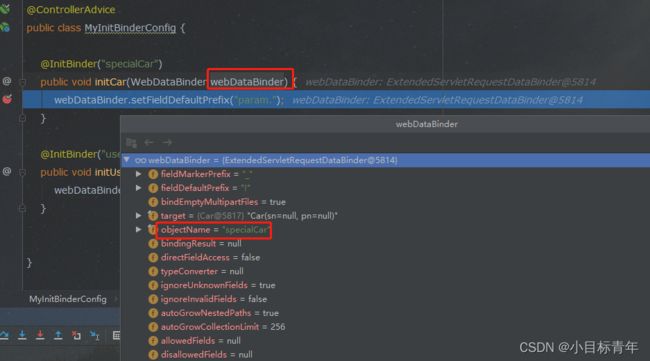Click the webDataBinder popup title bar
Viewport: 650px width, 361px height.
pos(386,124)
